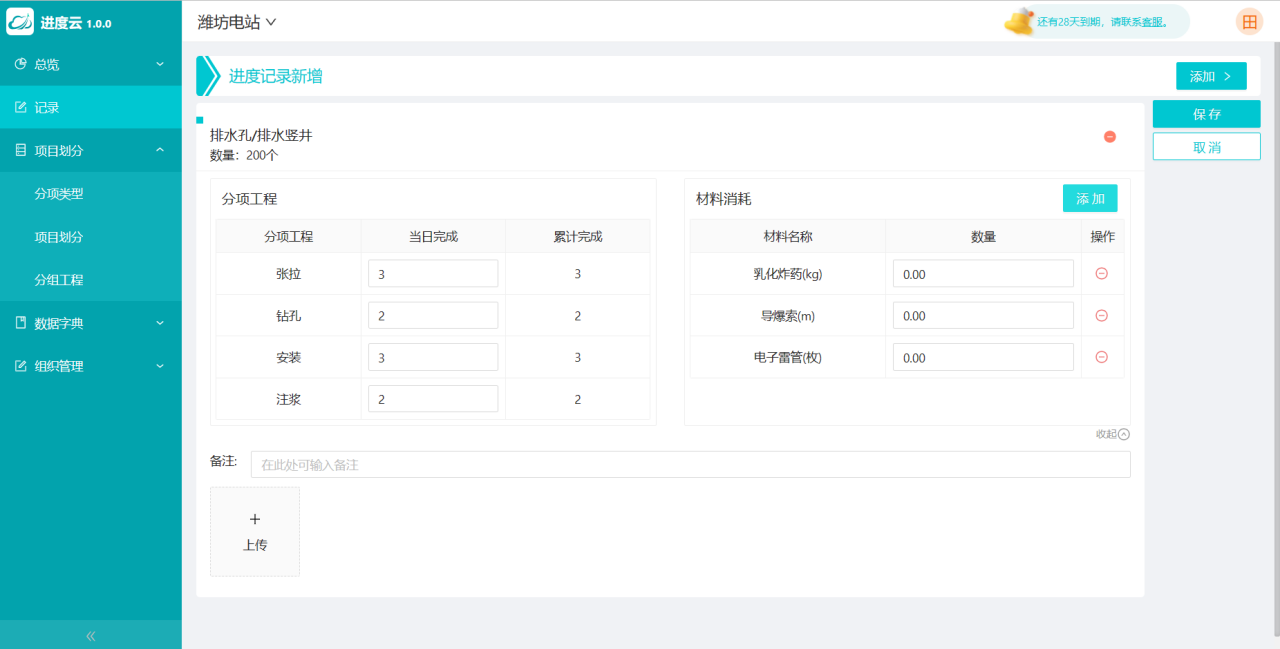This screenshot has width=1280, height=649.
Task: Delete the 电子雷管(枚) material row
Action: tap(1101, 357)
